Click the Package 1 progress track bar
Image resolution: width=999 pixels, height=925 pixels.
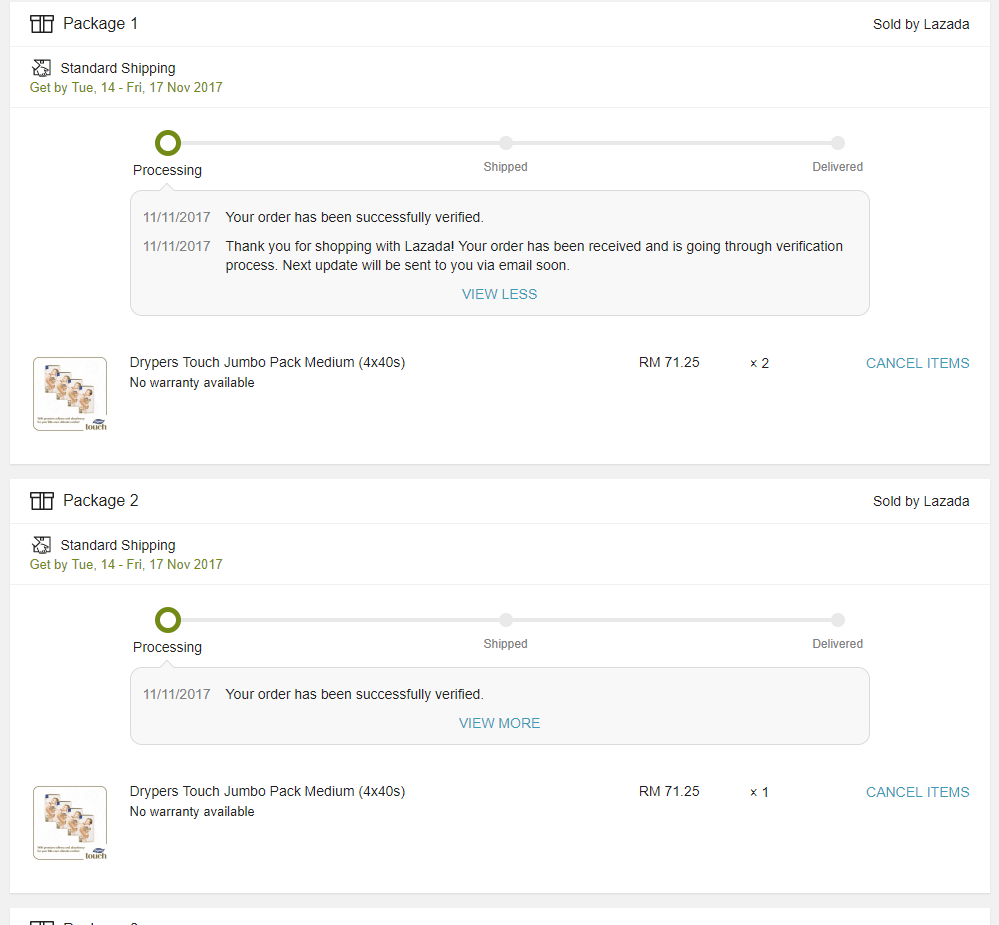(x=340, y=143)
